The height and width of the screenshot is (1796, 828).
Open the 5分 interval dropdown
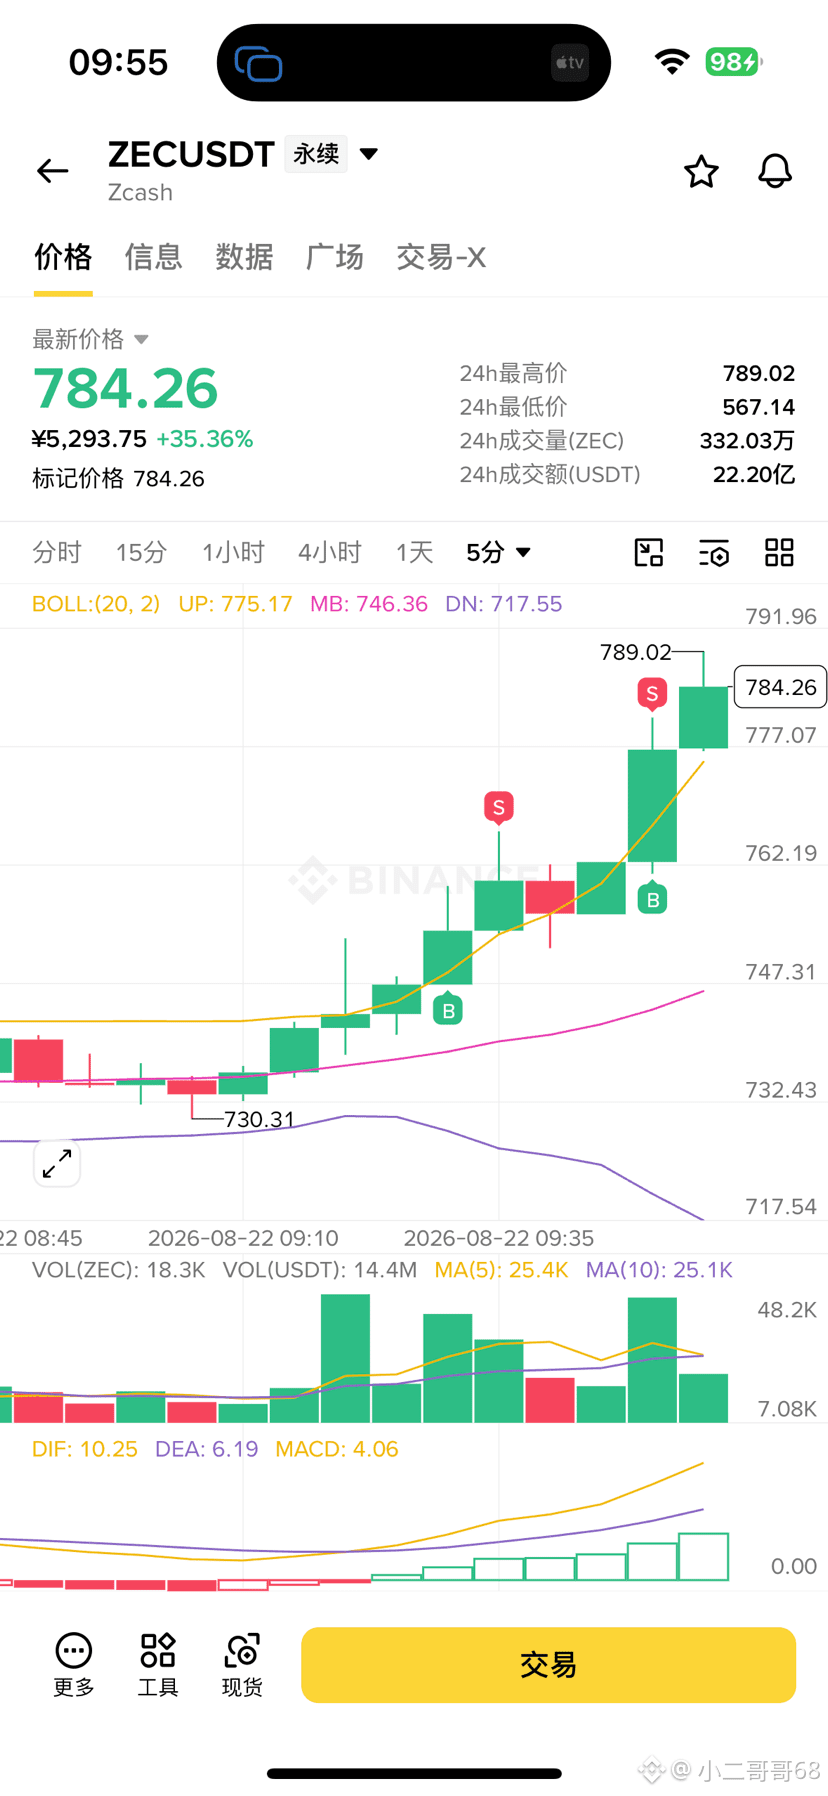[x=498, y=552]
